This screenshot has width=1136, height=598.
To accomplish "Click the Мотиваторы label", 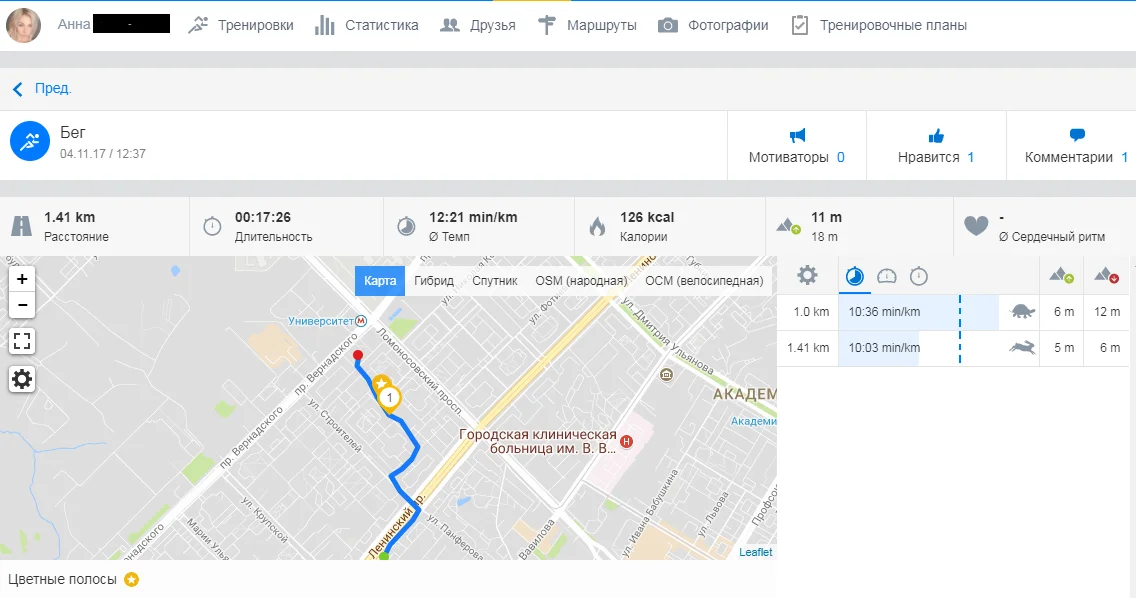I will tap(788, 157).
